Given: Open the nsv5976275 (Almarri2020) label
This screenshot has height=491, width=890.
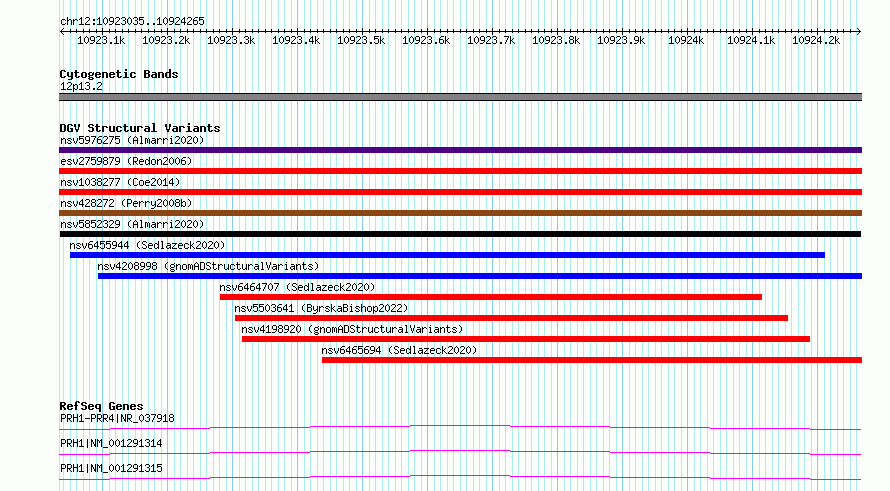Looking at the screenshot, I should pos(132,140).
